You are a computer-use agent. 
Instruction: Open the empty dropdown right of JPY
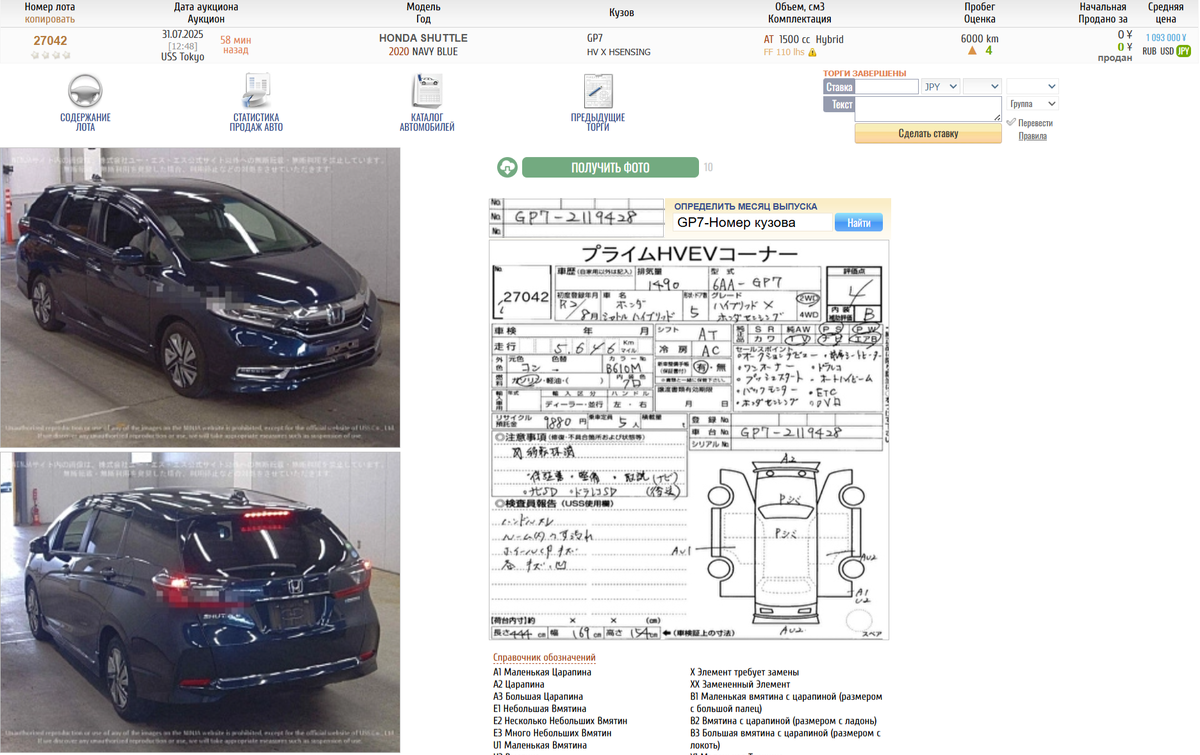click(x=982, y=87)
